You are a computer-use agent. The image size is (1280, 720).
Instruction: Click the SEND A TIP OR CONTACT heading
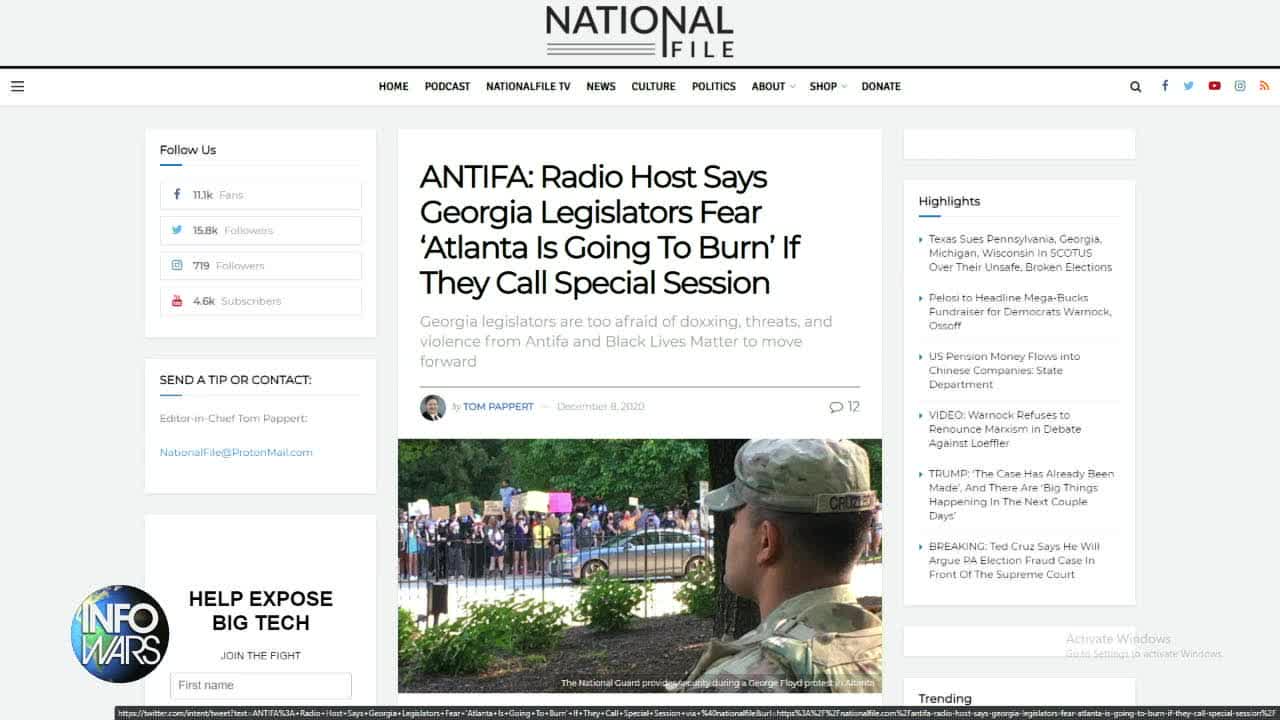236,380
